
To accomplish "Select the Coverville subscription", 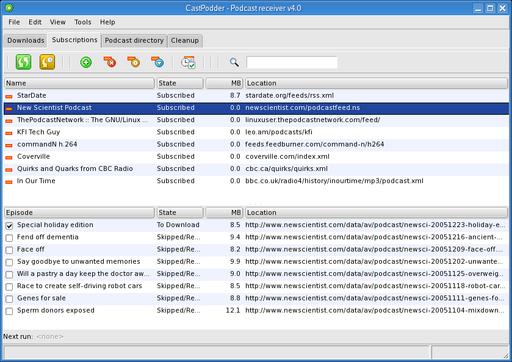I will pyautogui.click(x=256, y=157).
